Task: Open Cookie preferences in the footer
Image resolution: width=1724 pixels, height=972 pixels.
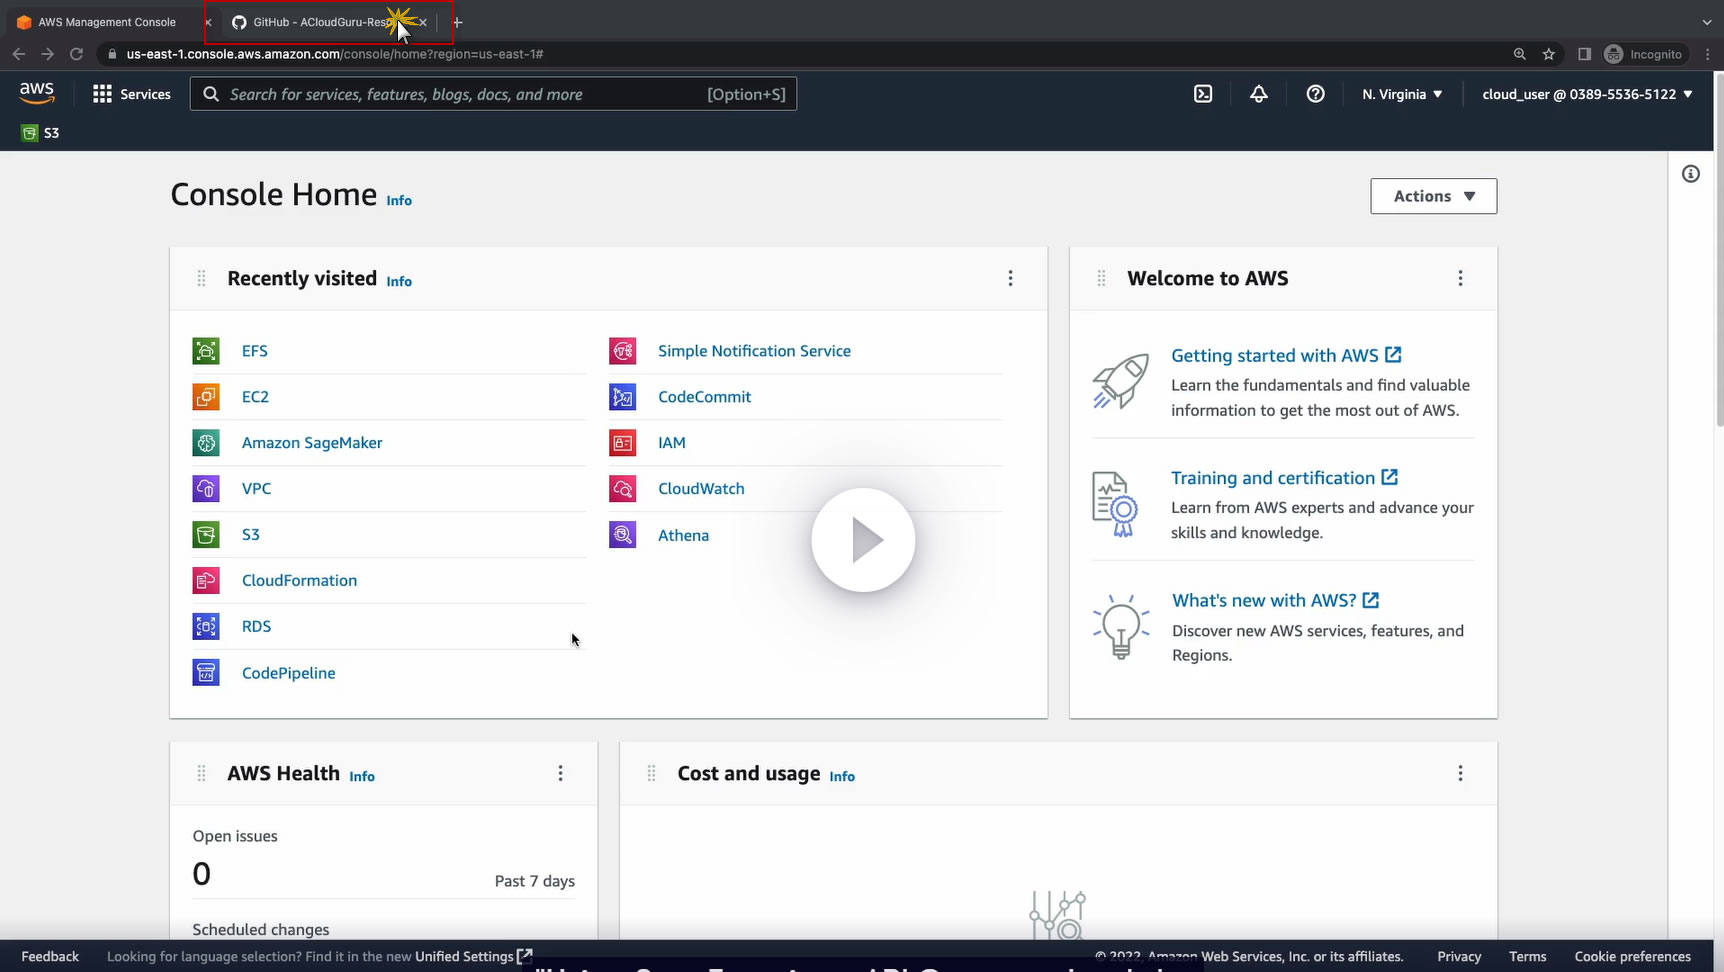Action: (1633, 956)
